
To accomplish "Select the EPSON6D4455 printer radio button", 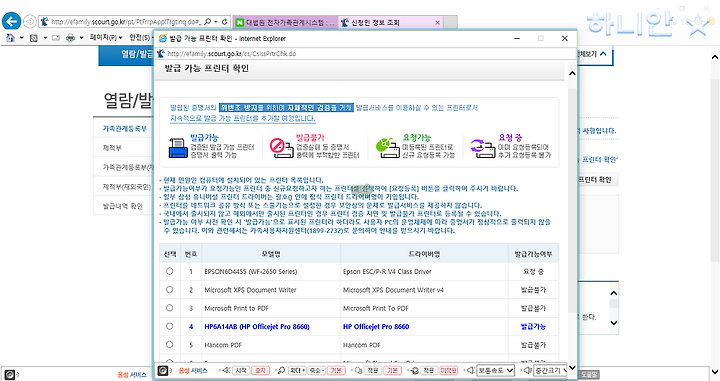I will [169, 271].
